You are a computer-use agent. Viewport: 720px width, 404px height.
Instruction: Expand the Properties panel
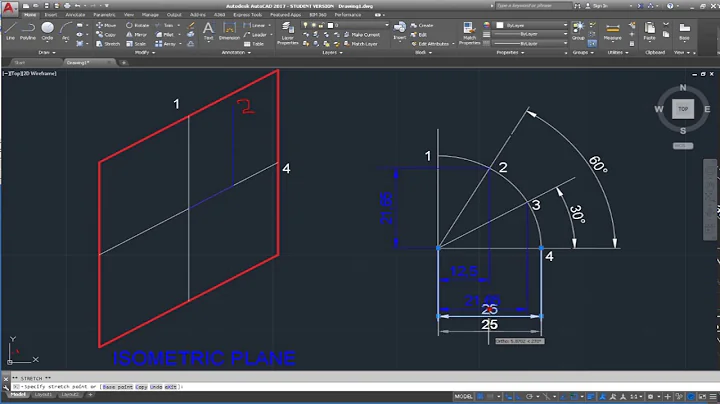click(510, 52)
